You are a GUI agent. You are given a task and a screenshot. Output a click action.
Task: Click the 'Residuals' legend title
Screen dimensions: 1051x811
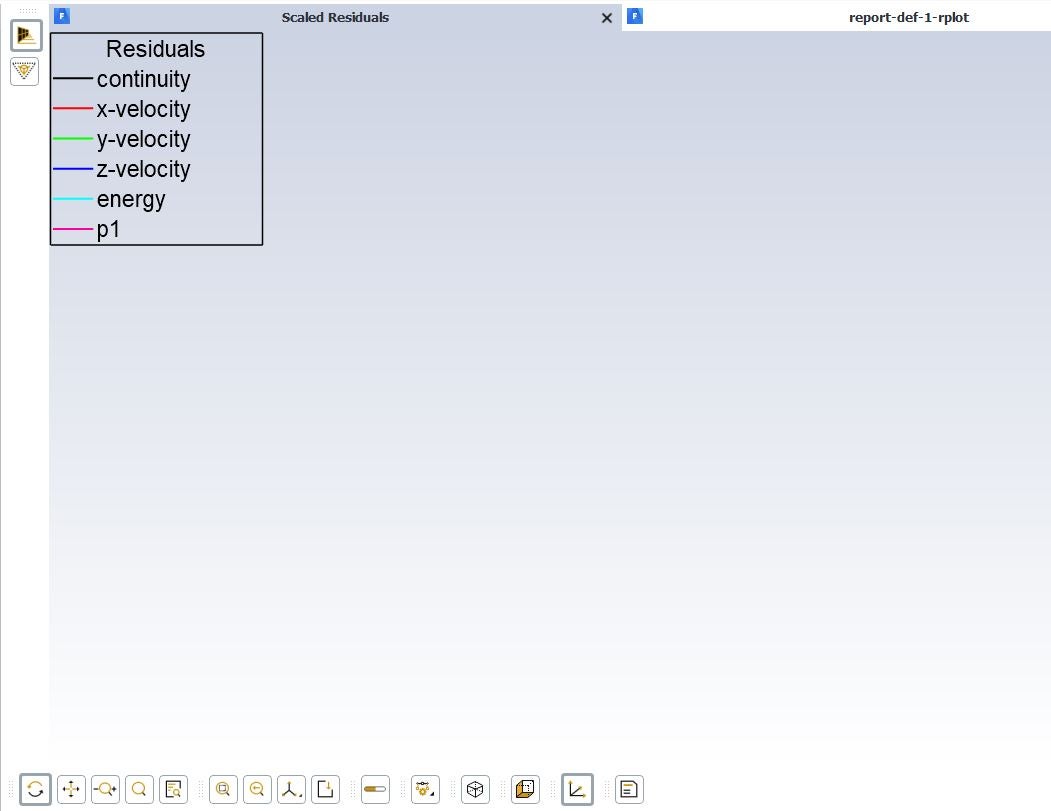click(x=156, y=49)
